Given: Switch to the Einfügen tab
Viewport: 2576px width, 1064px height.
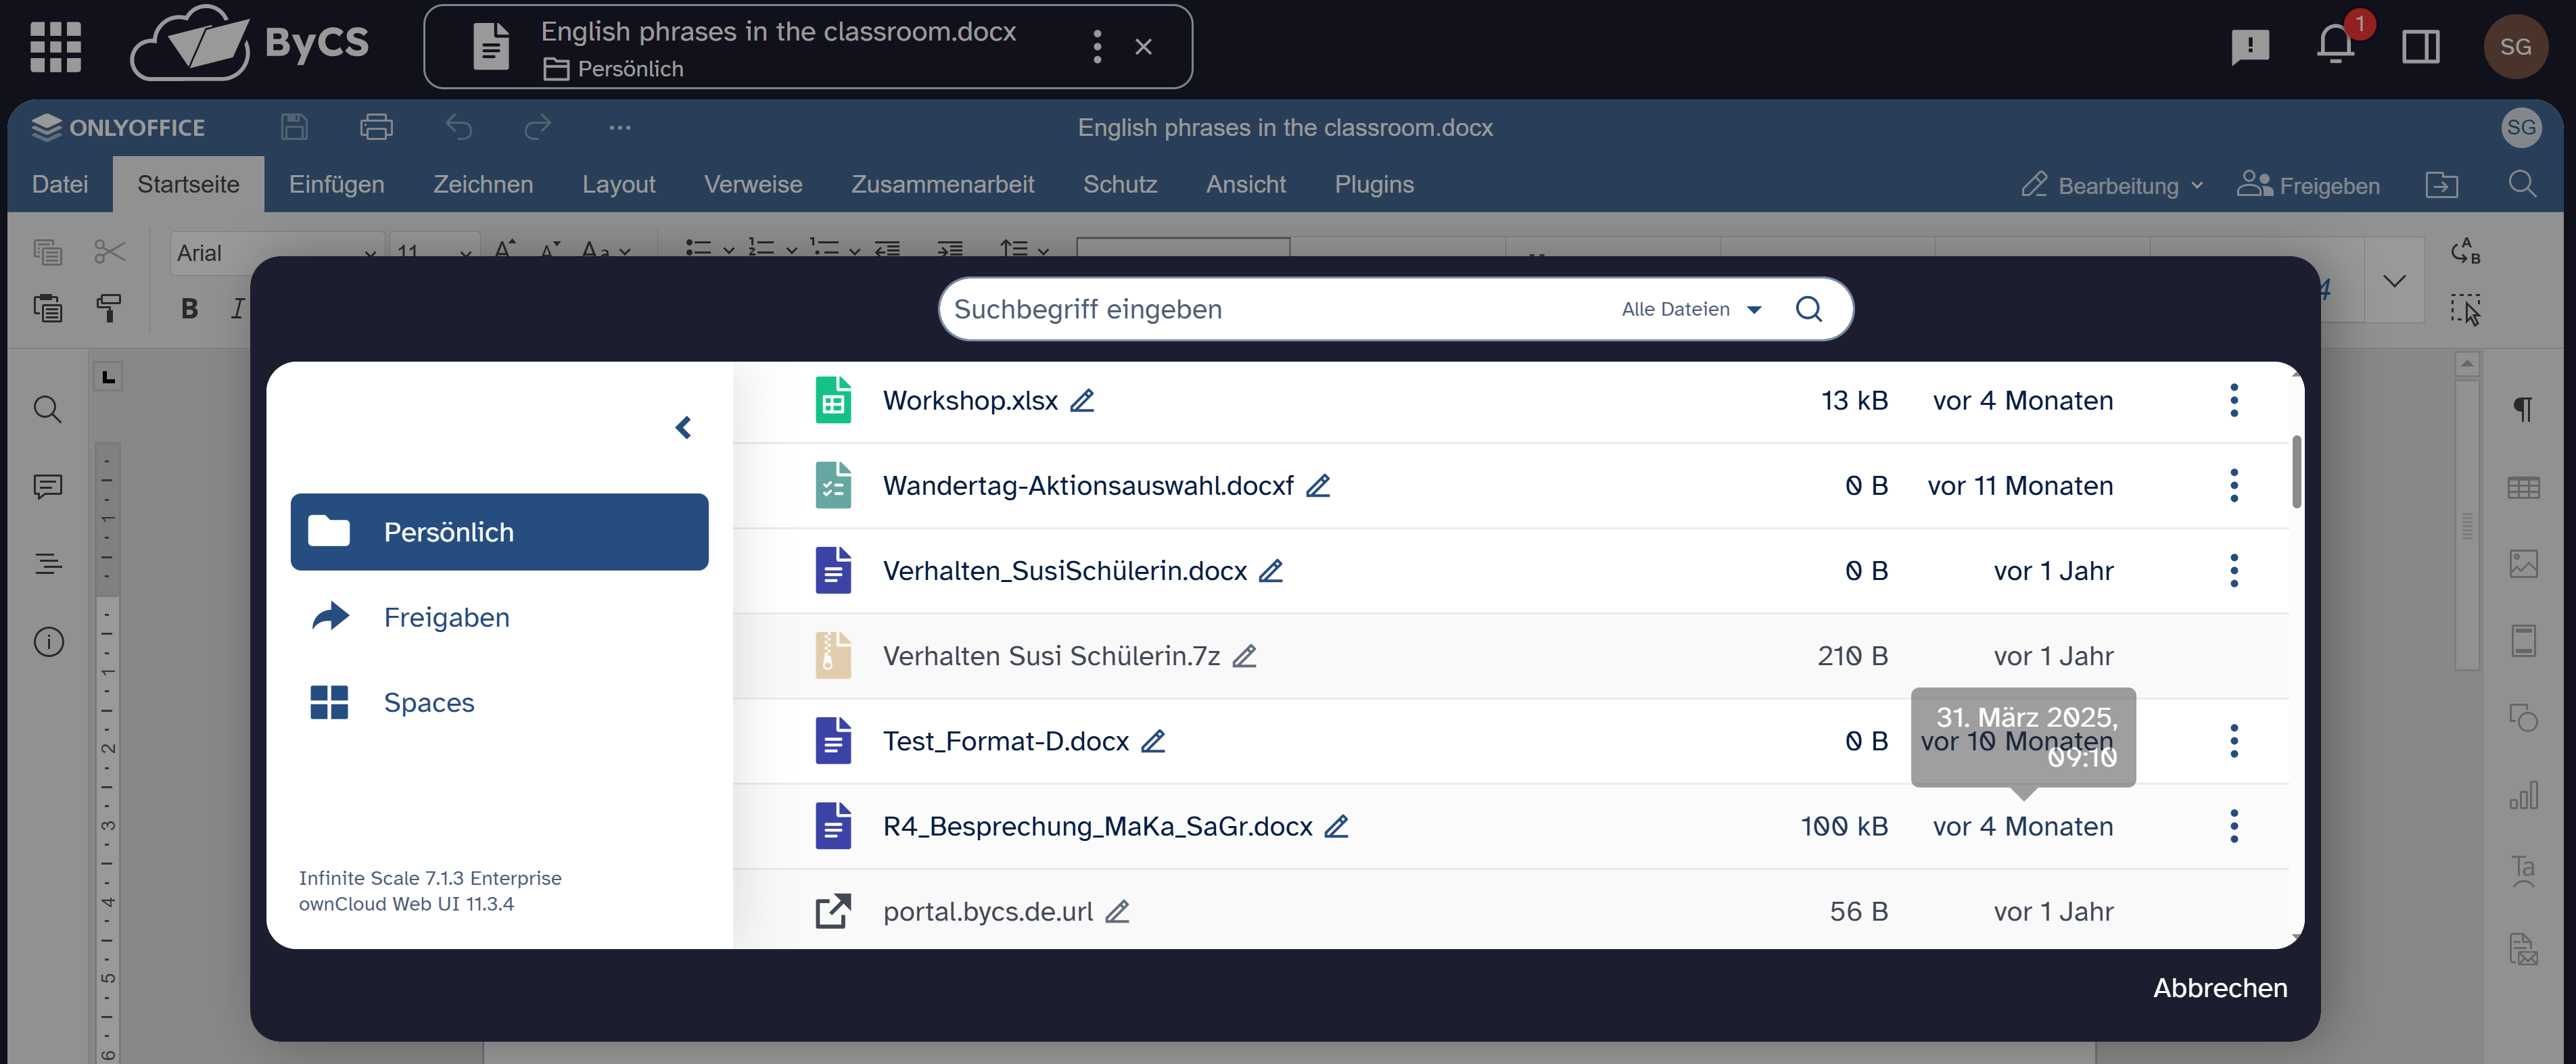Looking at the screenshot, I should (x=336, y=185).
